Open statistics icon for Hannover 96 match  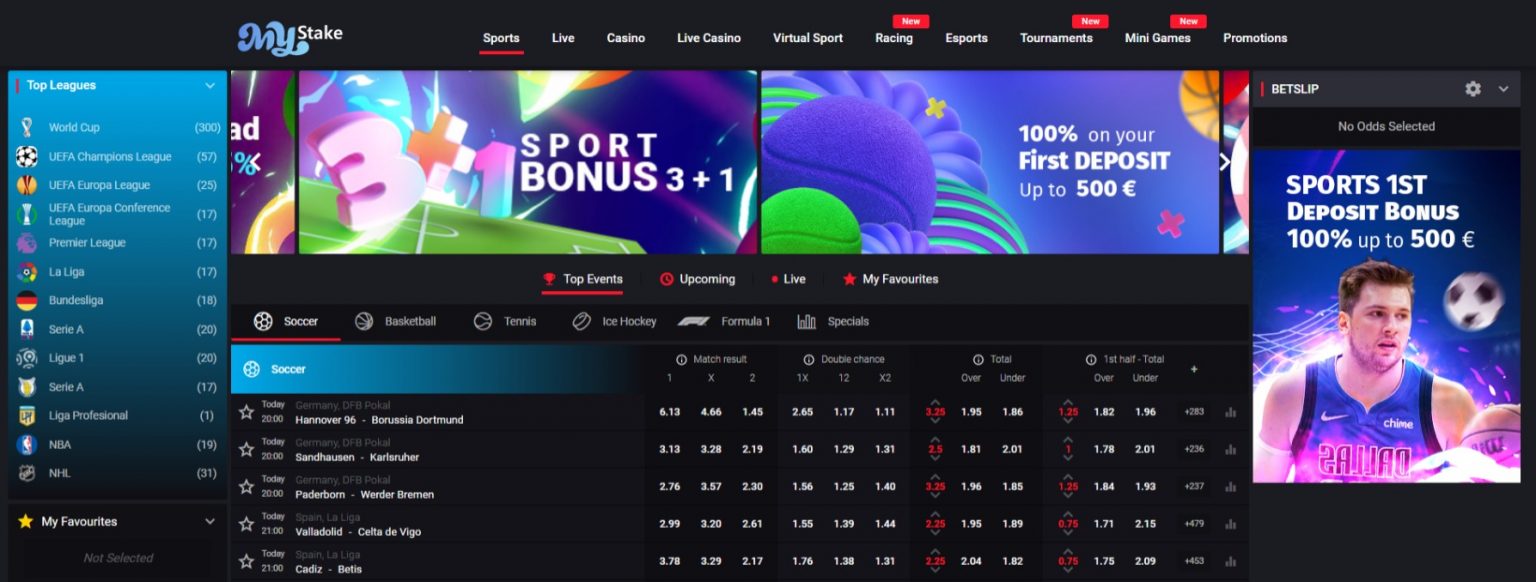[x=1230, y=412]
